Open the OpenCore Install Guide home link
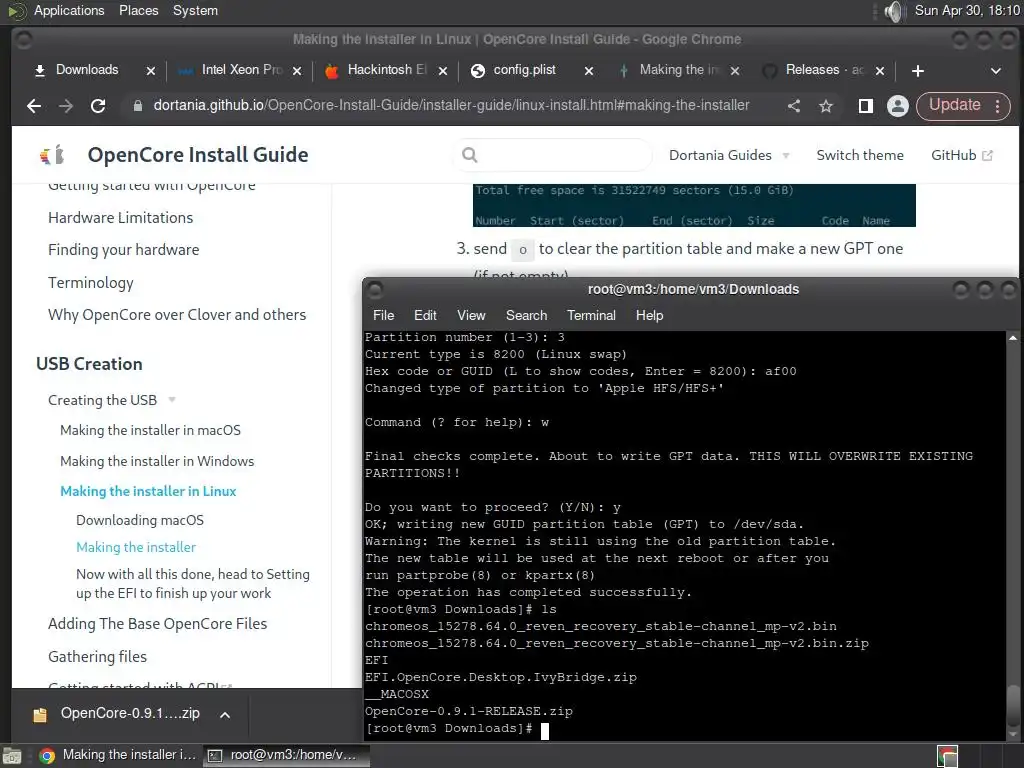 point(198,155)
